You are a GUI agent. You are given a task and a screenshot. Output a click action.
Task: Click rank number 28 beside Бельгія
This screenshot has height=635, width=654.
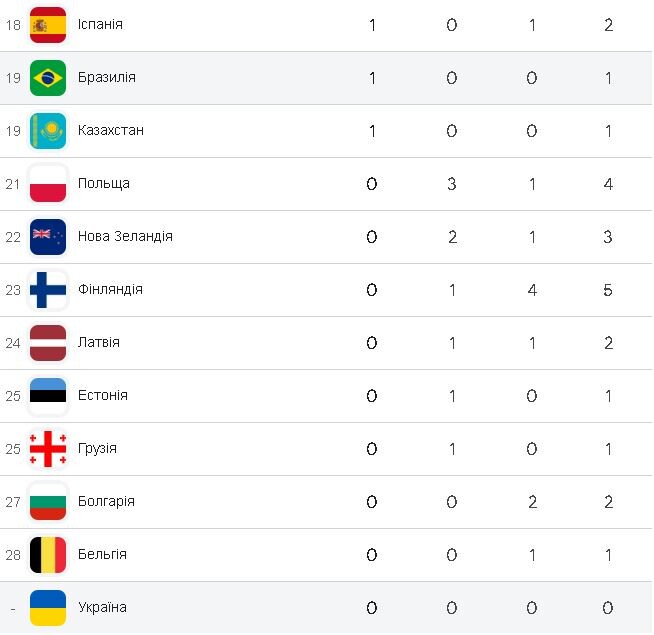point(13,555)
